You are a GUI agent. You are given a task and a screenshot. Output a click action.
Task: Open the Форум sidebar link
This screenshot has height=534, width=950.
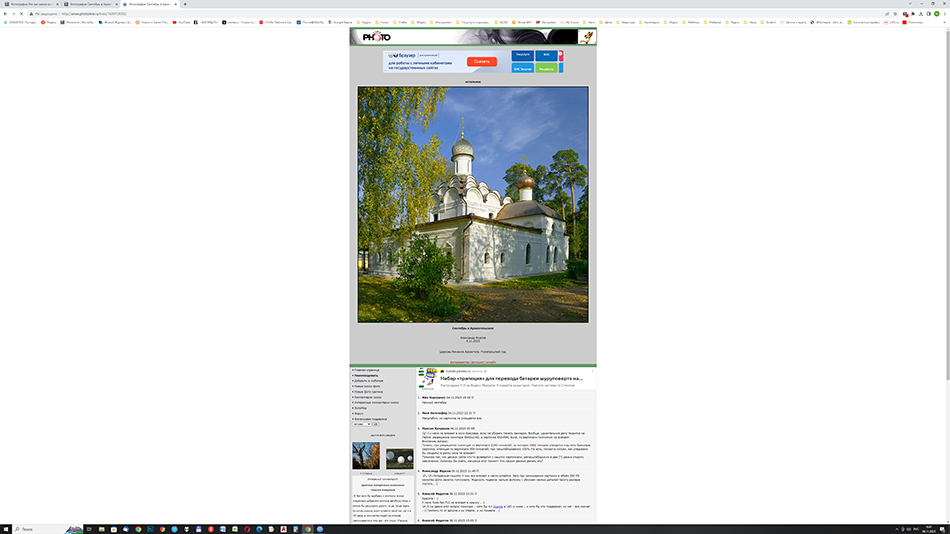click(x=358, y=413)
